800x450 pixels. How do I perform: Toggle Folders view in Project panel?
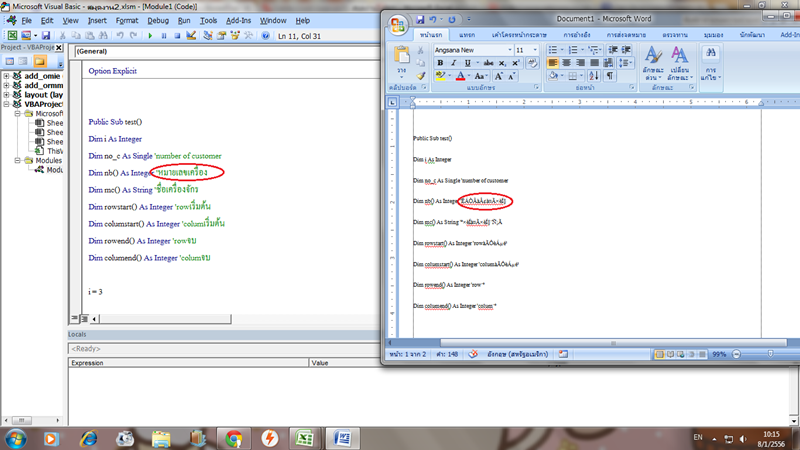[x=38, y=62]
